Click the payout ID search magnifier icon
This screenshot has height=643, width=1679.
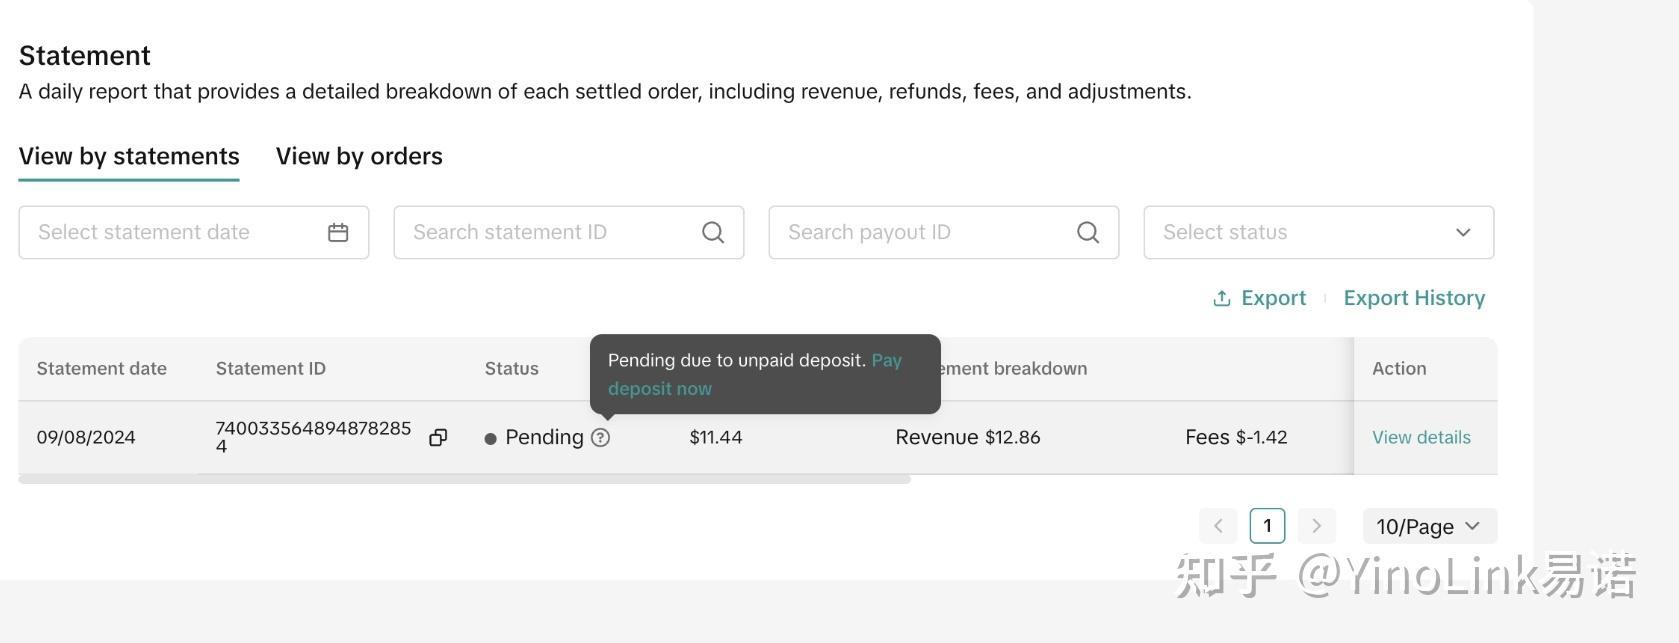click(x=1088, y=233)
